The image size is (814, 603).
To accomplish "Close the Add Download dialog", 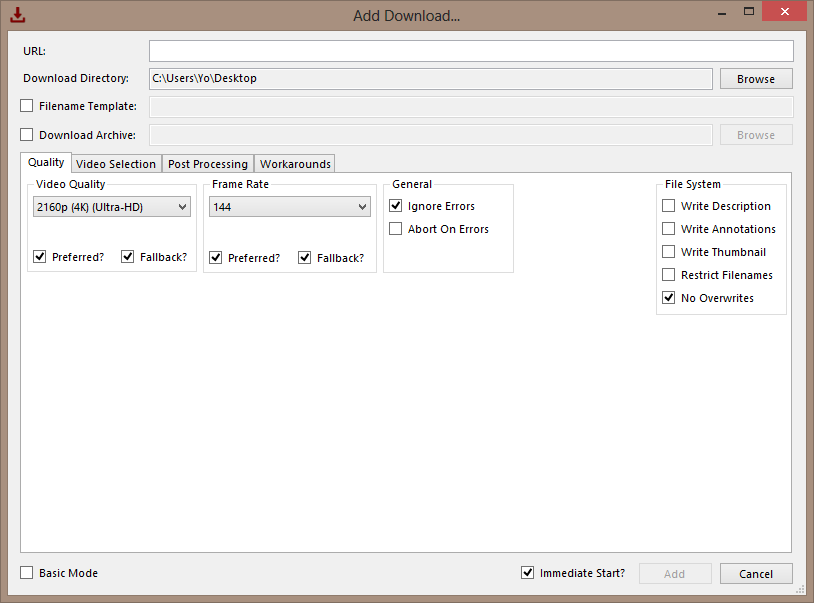I will click(784, 11).
